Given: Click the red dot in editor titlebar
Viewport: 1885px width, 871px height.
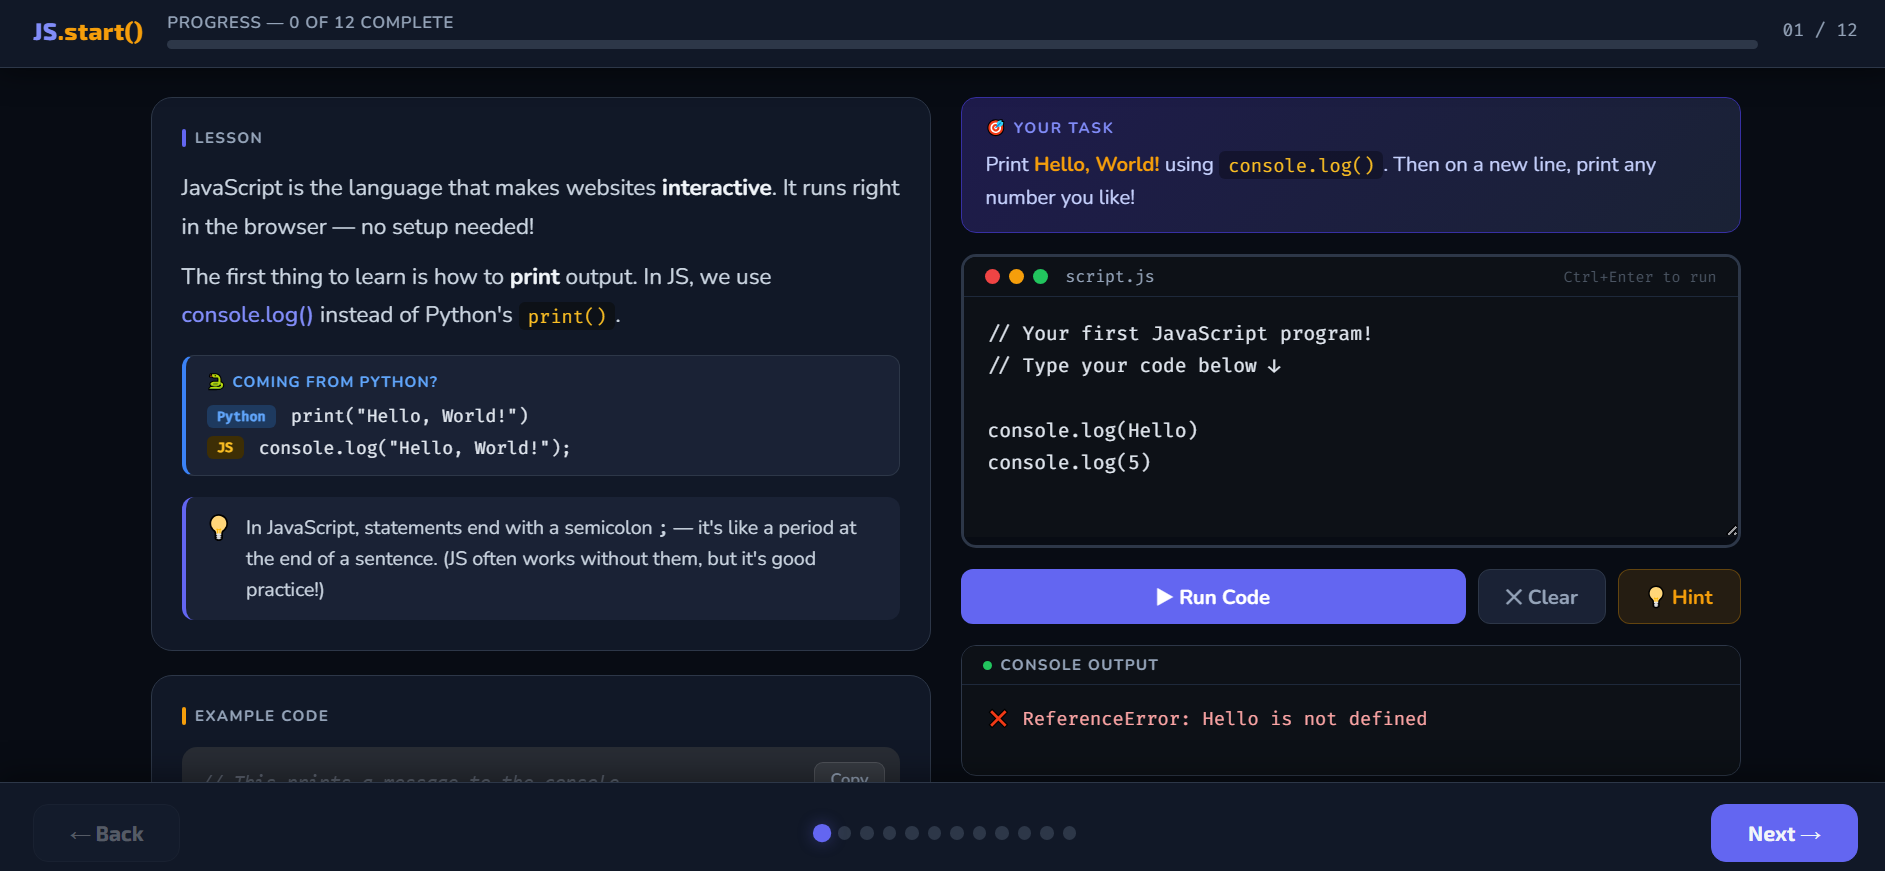Looking at the screenshot, I should pyautogui.click(x=992, y=277).
